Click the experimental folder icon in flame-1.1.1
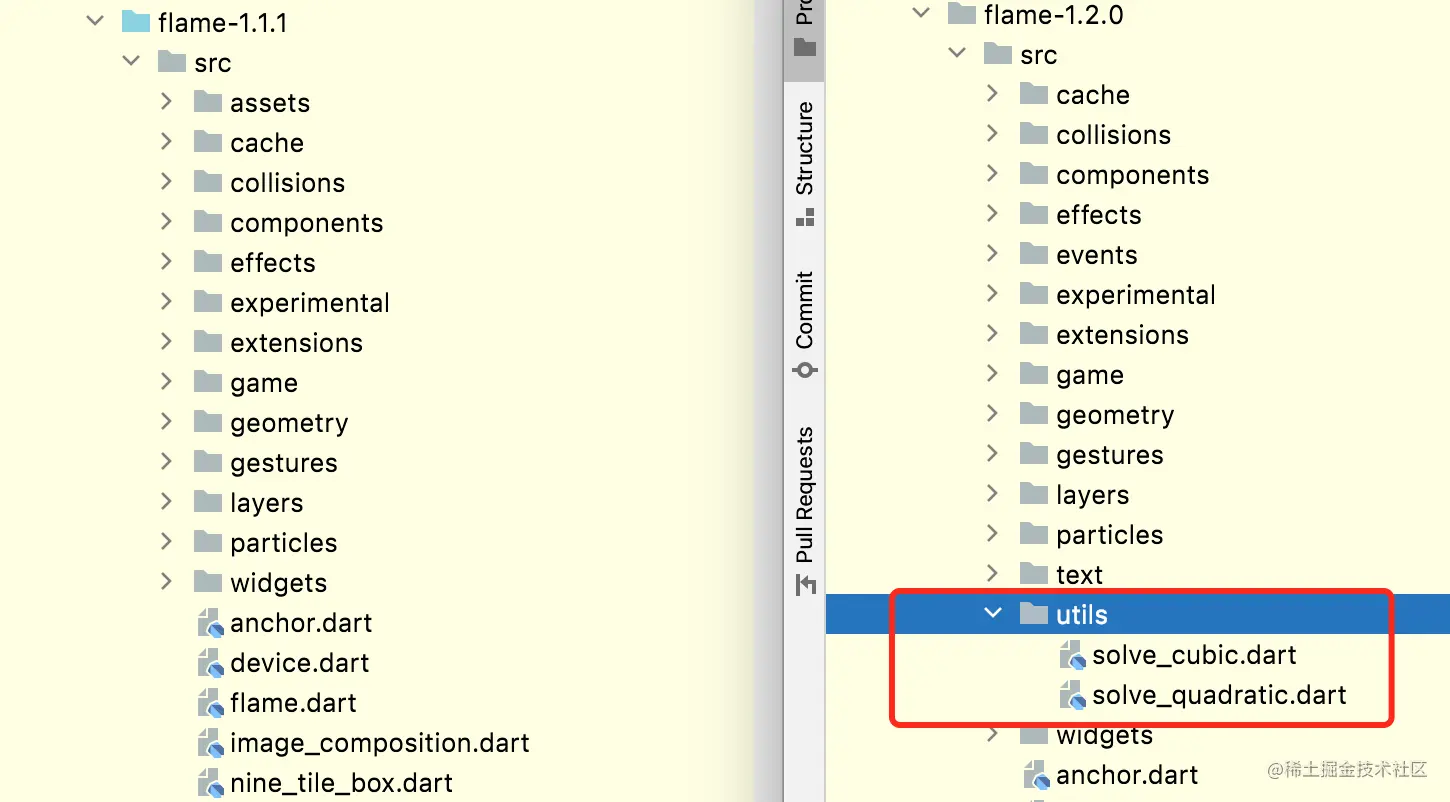 point(208,301)
